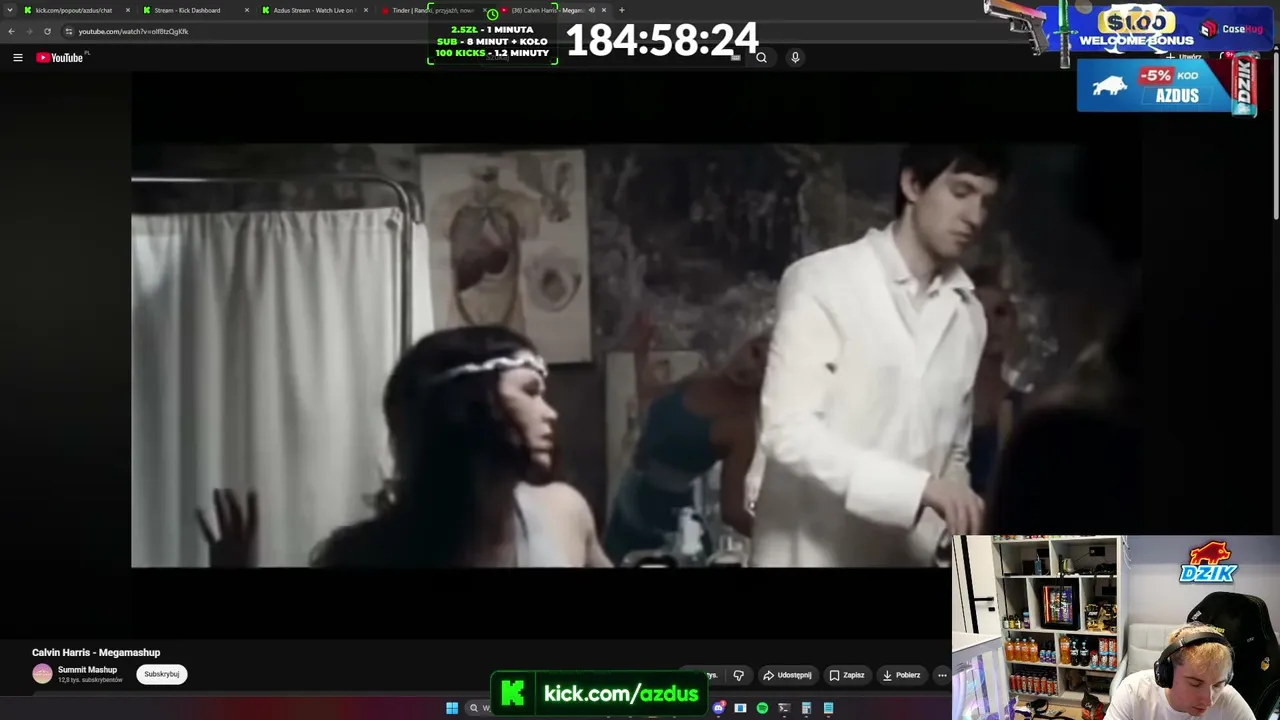Open site information icon beside the URL
1280x720 pixels.
click(69, 31)
